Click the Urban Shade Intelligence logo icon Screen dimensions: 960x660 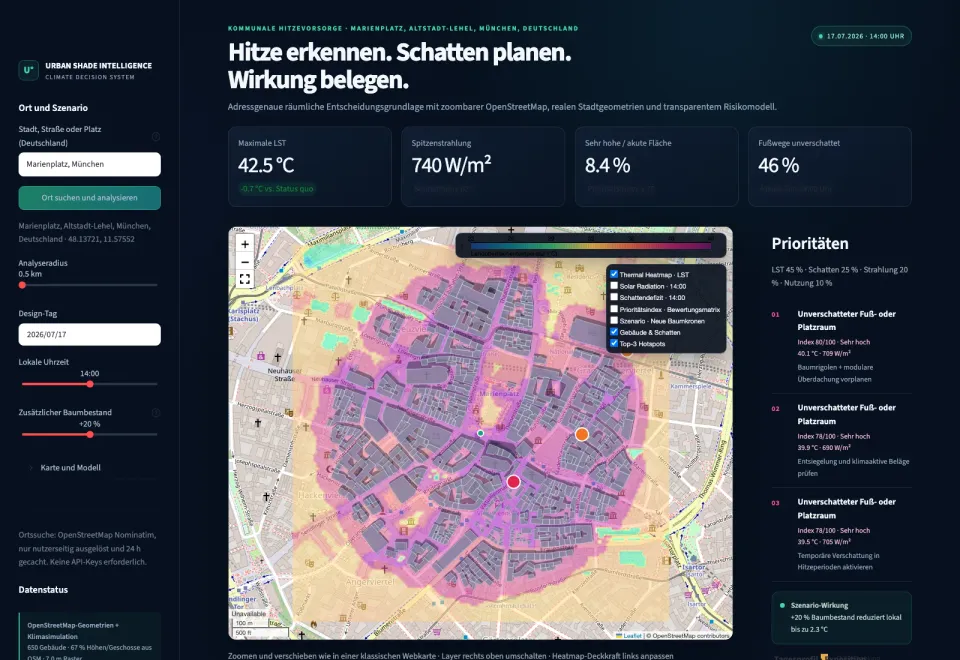(28, 70)
